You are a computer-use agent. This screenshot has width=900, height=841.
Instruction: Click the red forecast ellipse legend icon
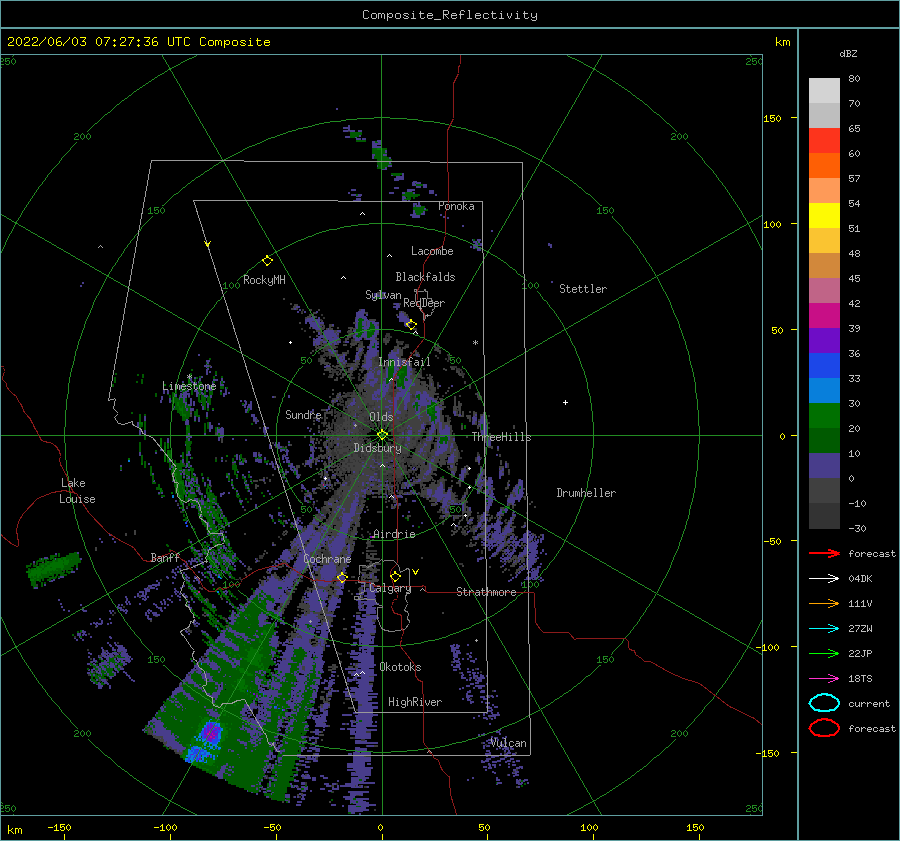824,728
